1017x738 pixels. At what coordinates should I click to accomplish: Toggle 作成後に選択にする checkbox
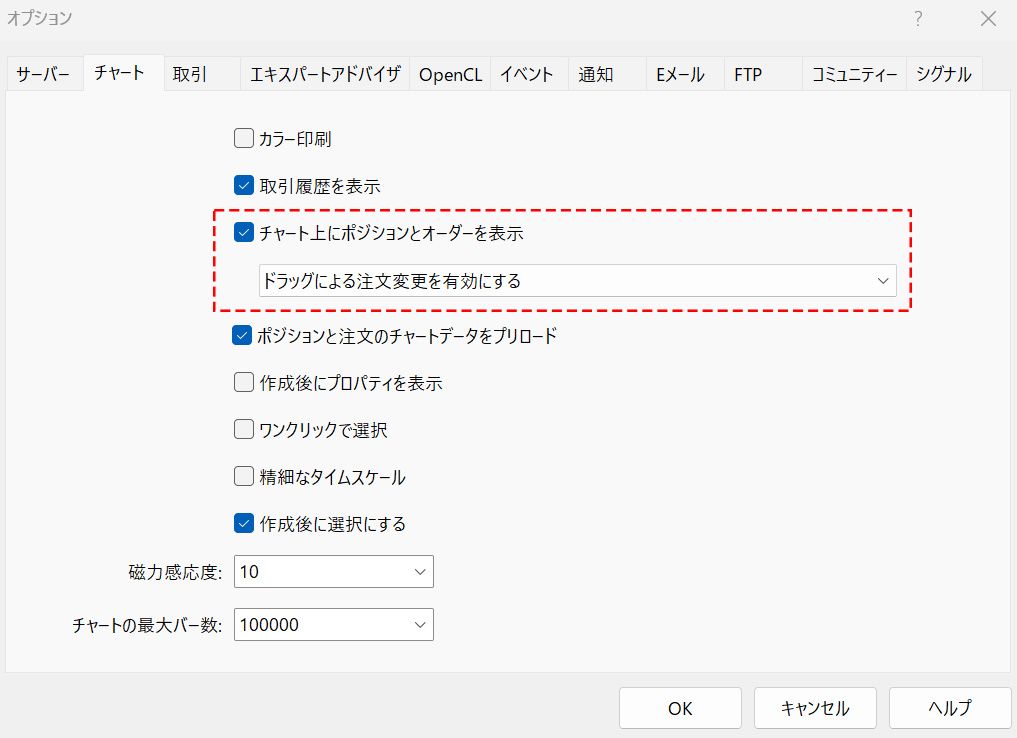243,524
